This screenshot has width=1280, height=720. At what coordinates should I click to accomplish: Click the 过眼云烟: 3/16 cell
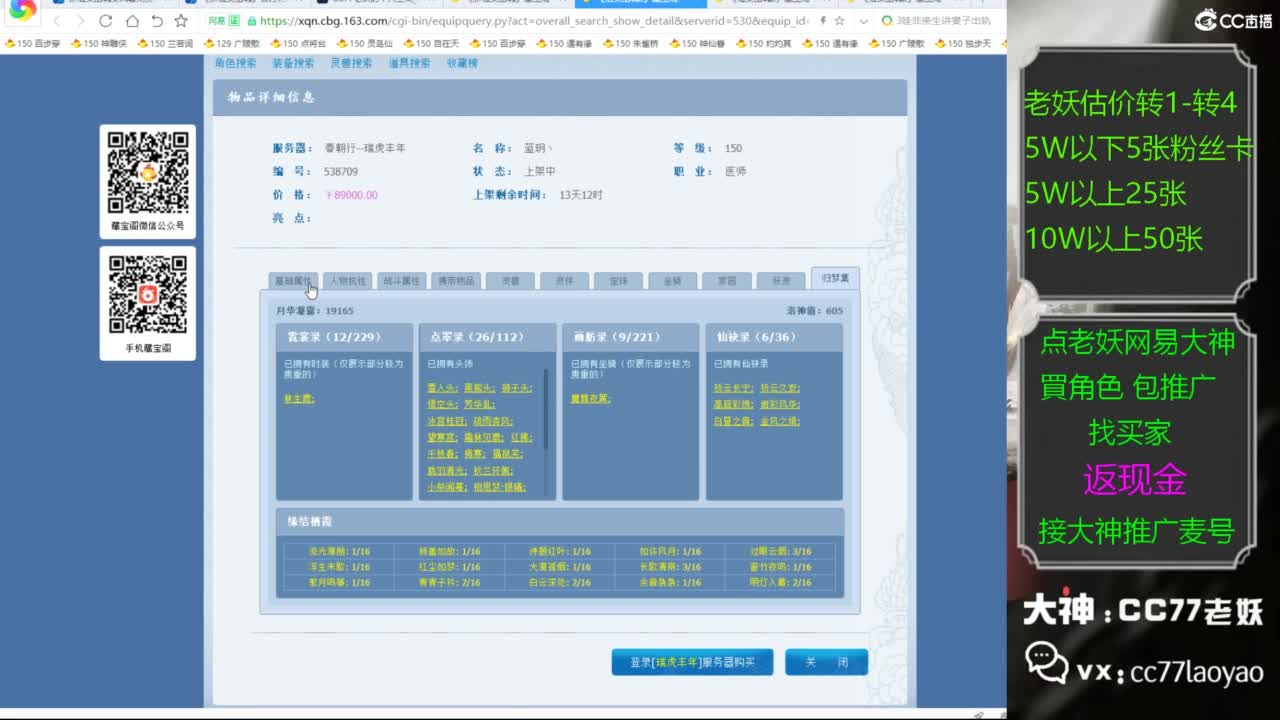pos(780,551)
